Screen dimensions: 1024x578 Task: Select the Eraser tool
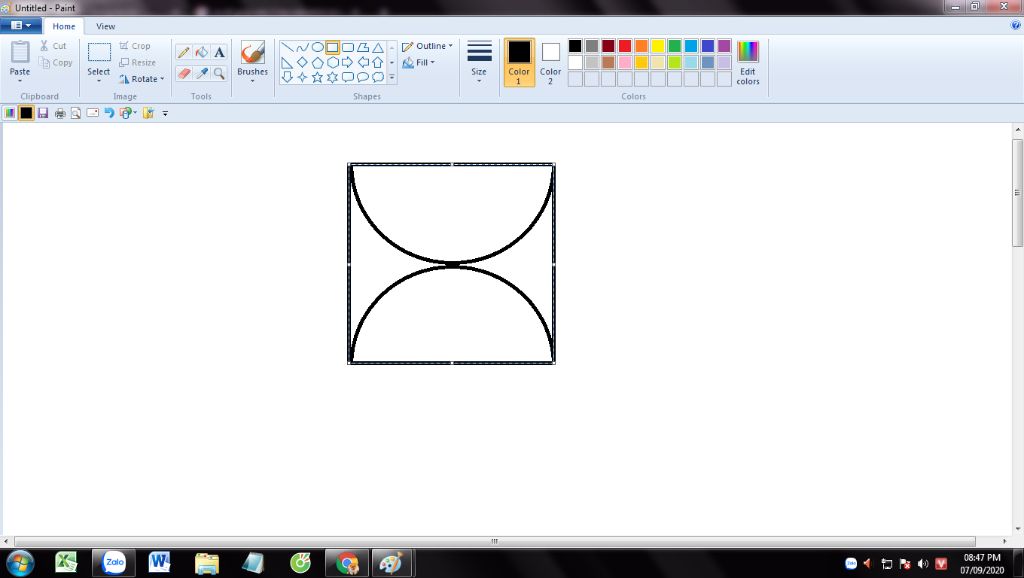pos(184,73)
